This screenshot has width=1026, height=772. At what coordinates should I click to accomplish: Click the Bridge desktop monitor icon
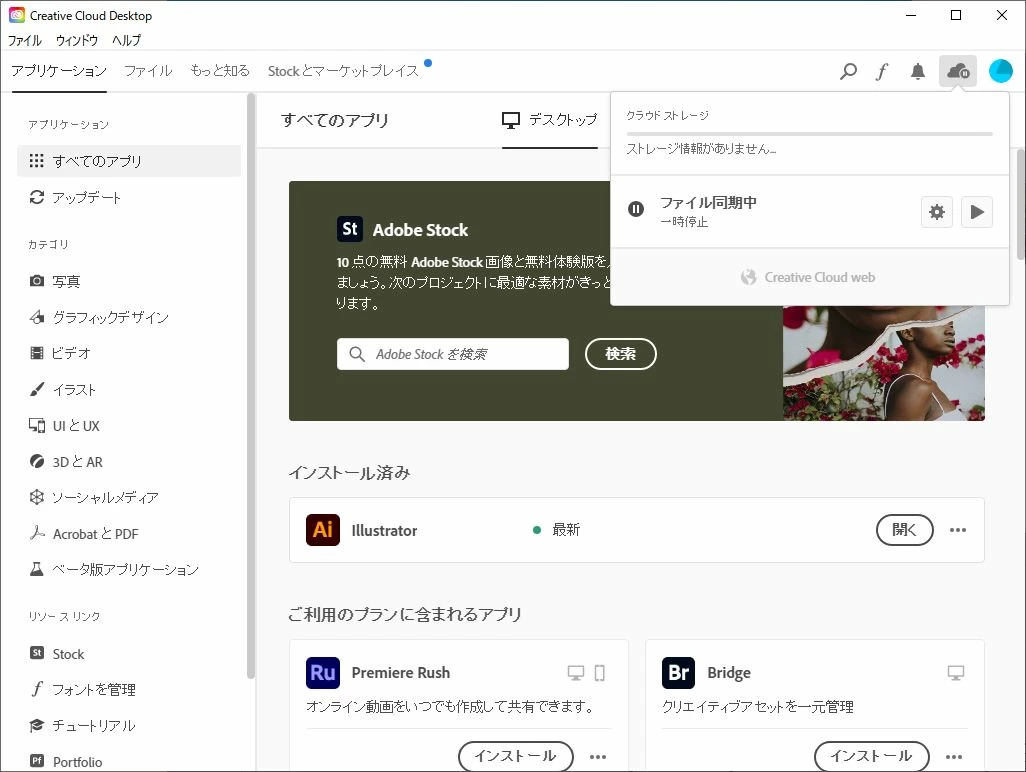(x=956, y=673)
